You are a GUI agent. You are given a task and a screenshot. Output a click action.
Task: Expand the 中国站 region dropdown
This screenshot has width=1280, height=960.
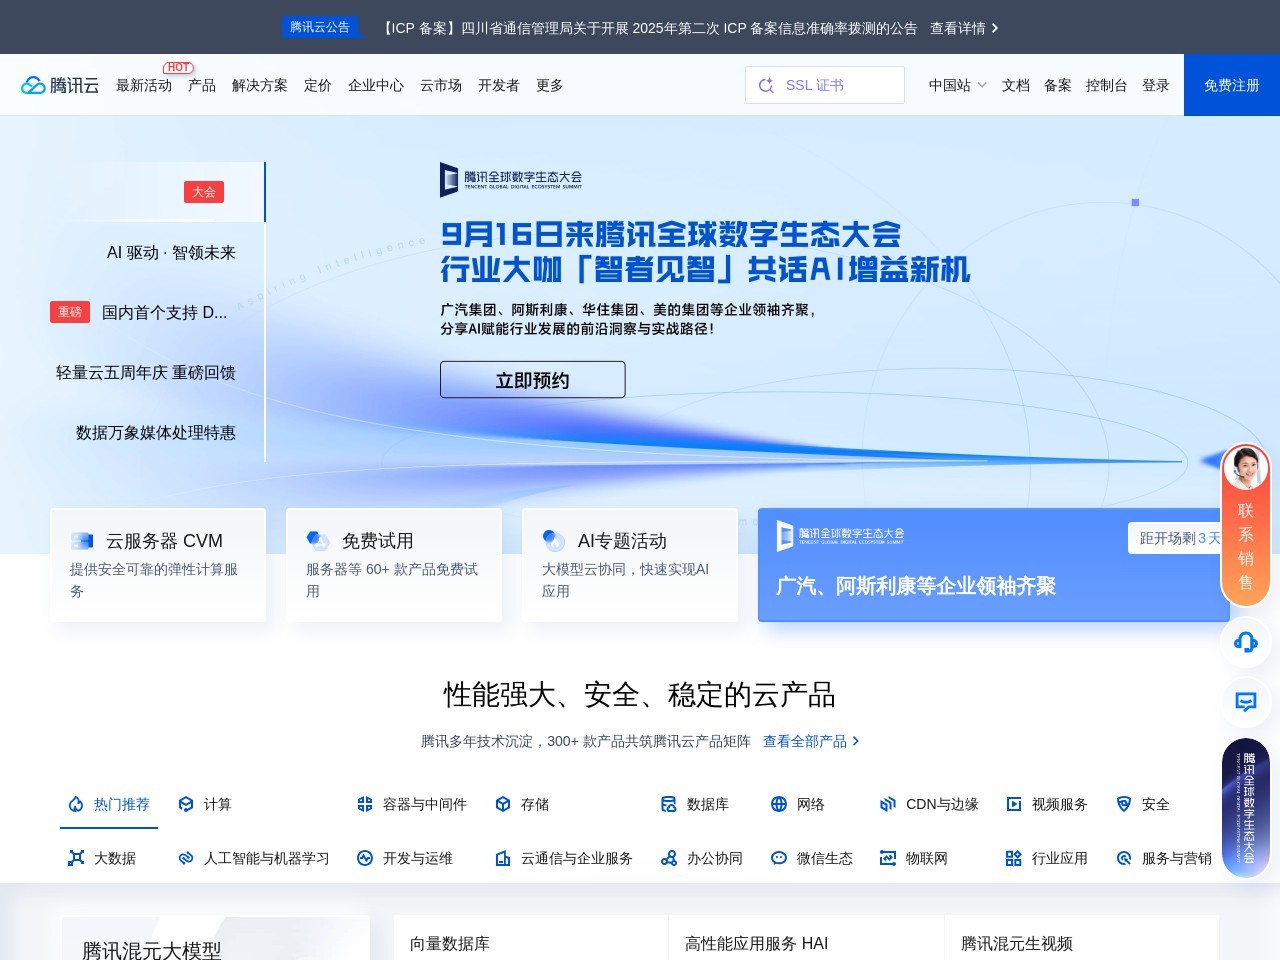pyautogui.click(x=957, y=85)
